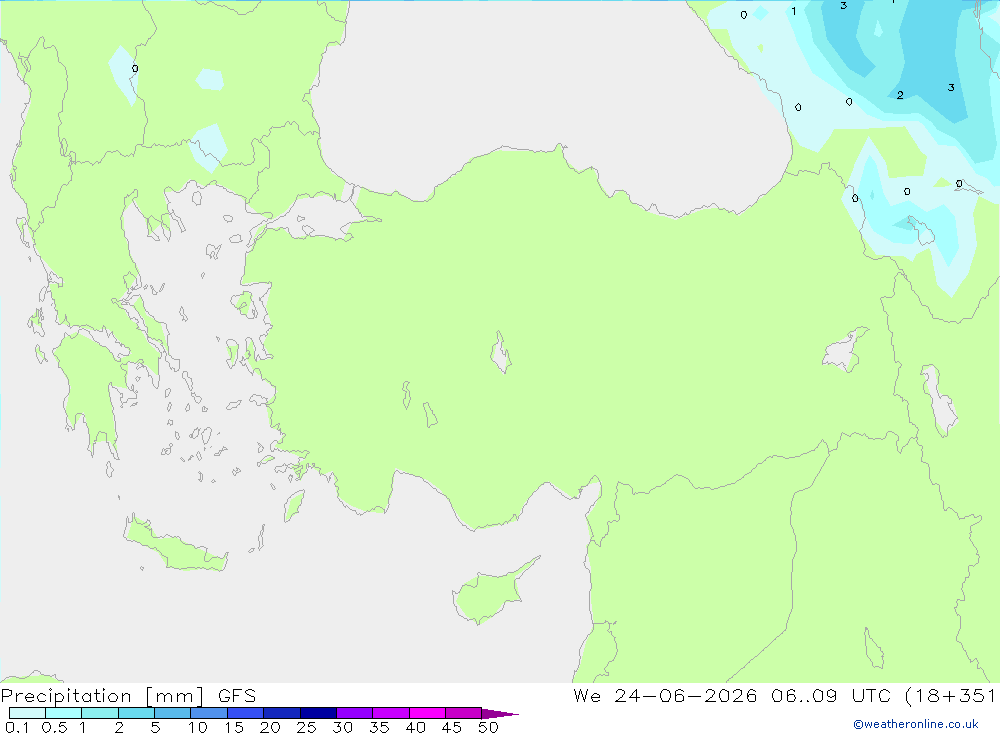
Task: Click the '35' legend scale label
Action: pos(379,727)
